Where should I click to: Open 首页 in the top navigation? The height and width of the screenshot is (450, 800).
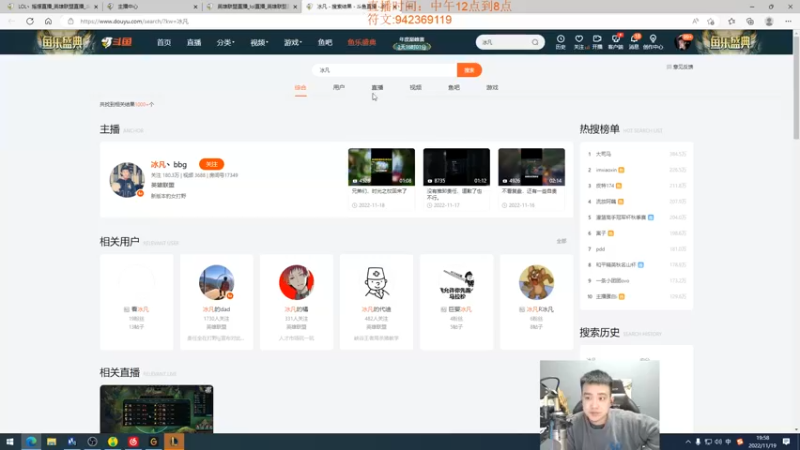(x=164, y=43)
